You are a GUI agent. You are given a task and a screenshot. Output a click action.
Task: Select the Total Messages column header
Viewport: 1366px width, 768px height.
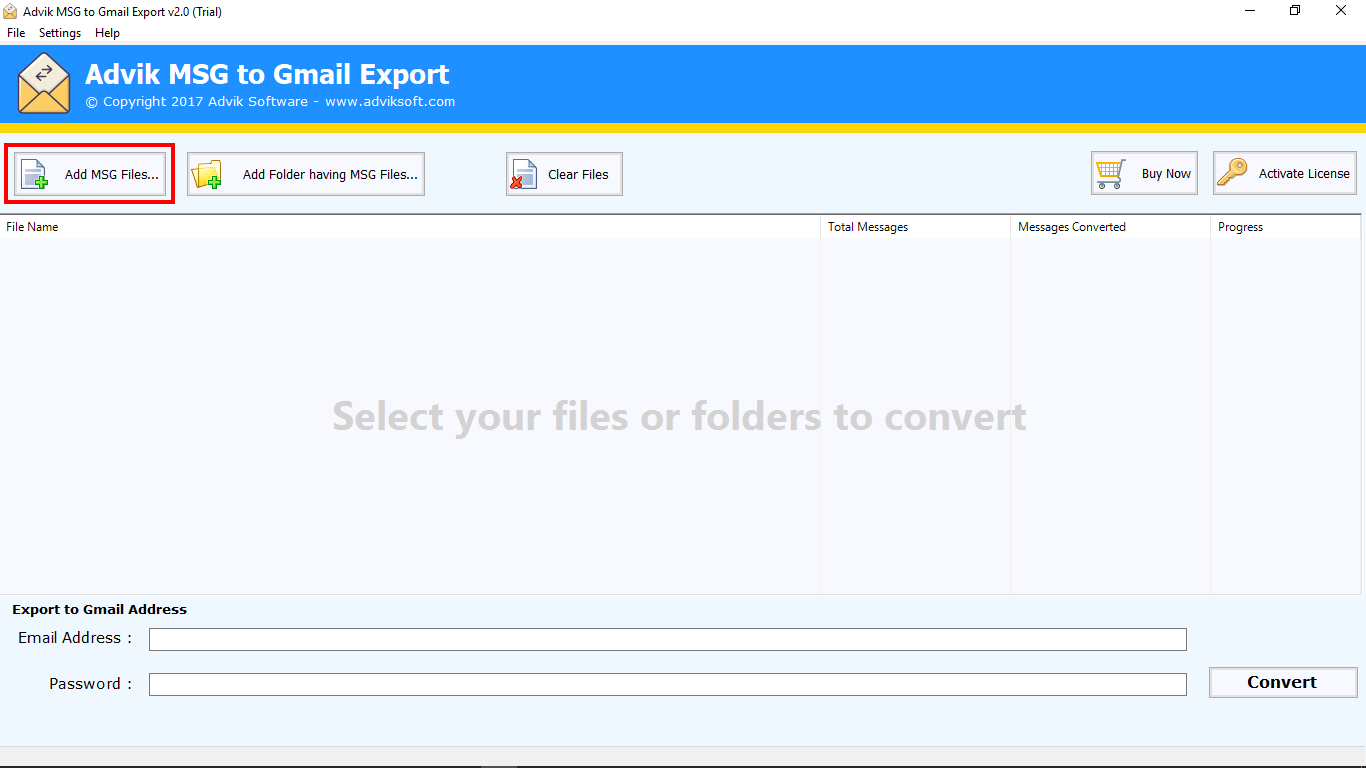click(x=915, y=227)
